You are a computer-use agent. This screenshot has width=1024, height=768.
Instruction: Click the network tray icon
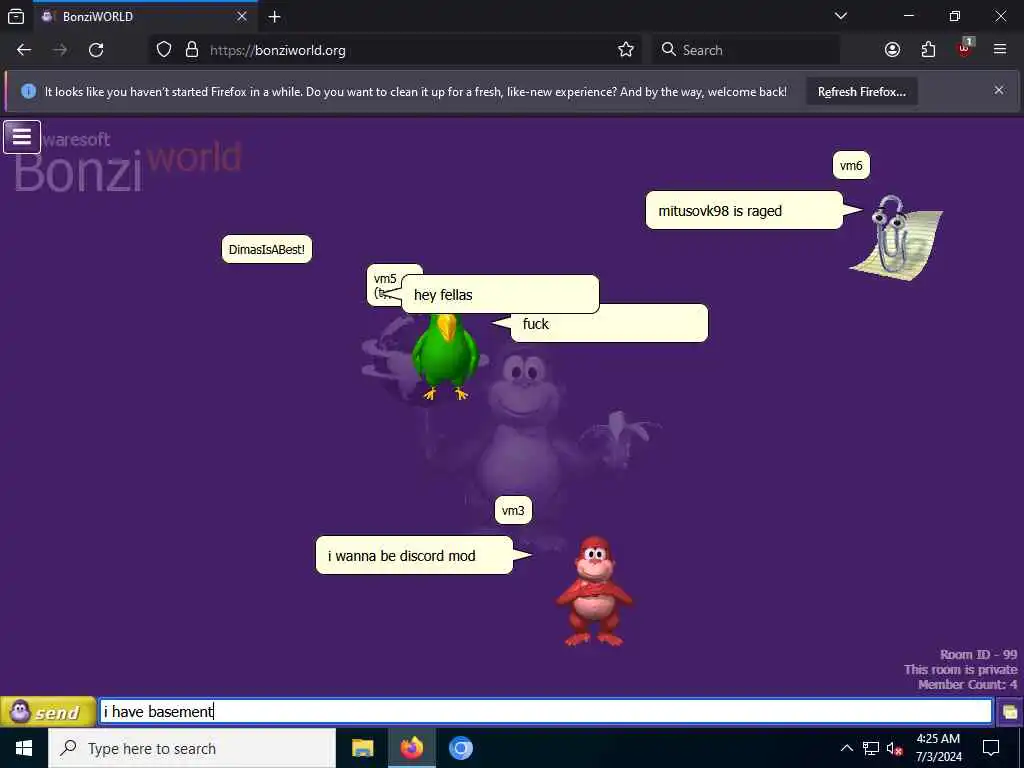(x=871, y=748)
